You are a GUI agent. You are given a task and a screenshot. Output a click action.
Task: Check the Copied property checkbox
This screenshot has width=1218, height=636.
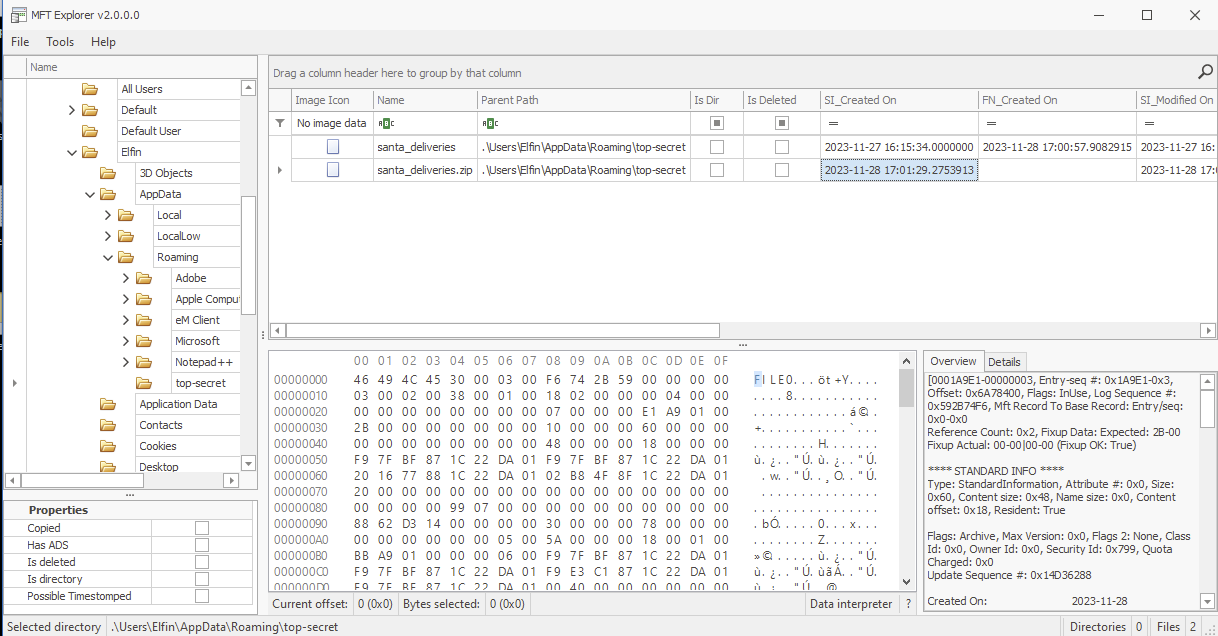click(202, 528)
